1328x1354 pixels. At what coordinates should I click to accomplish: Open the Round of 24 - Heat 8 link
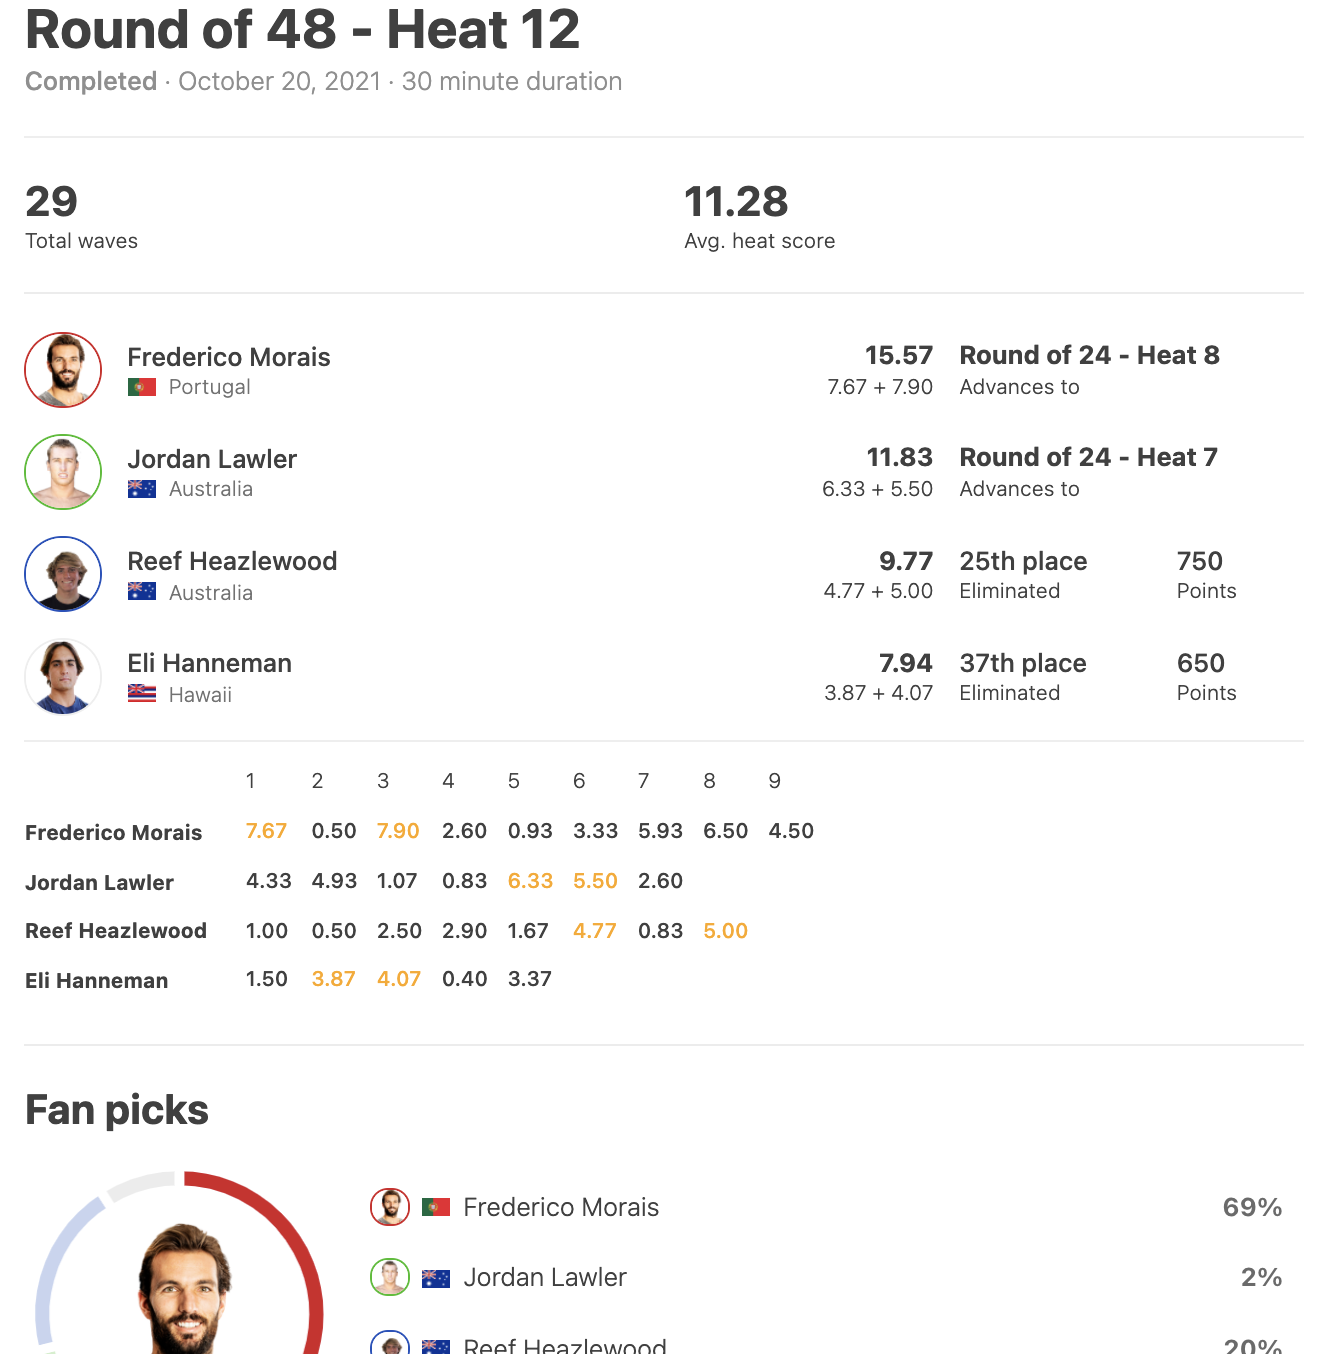point(1089,355)
